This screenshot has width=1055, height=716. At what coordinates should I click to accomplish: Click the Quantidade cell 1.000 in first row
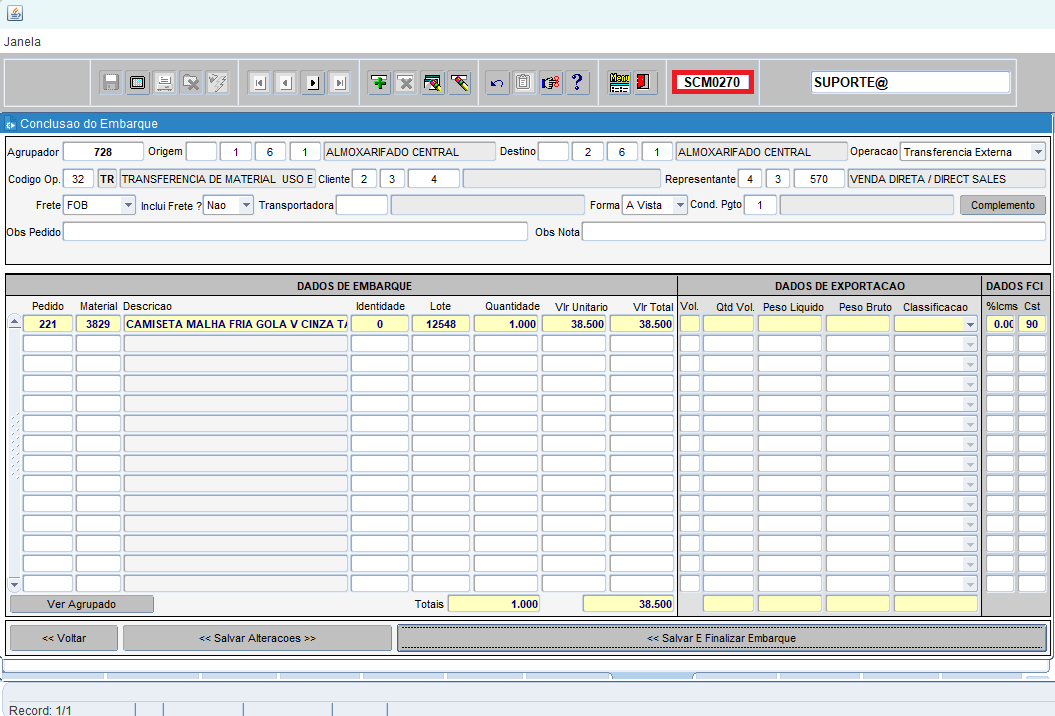(506, 324)
